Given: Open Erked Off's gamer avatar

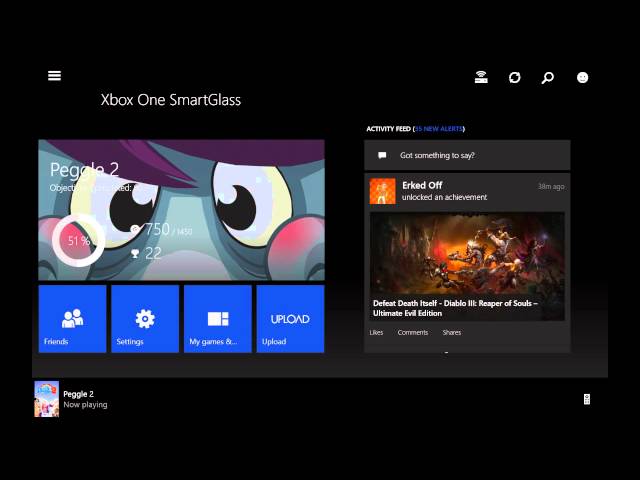Looking at the screenshot, I should point(382,191).
